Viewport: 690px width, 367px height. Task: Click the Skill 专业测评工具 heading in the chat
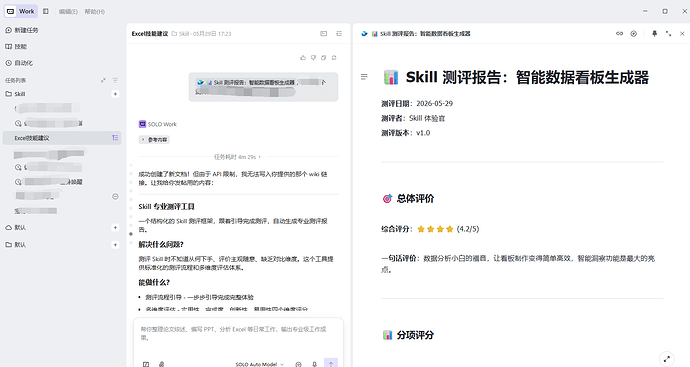click(166, 206)
